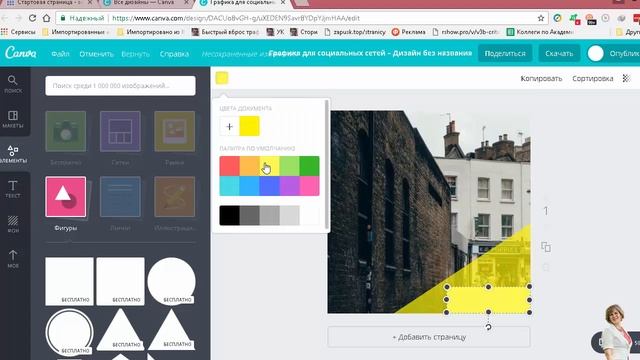Select the Free Photos element category
This screenshot has width=640, height=360.
coord(66,131)
